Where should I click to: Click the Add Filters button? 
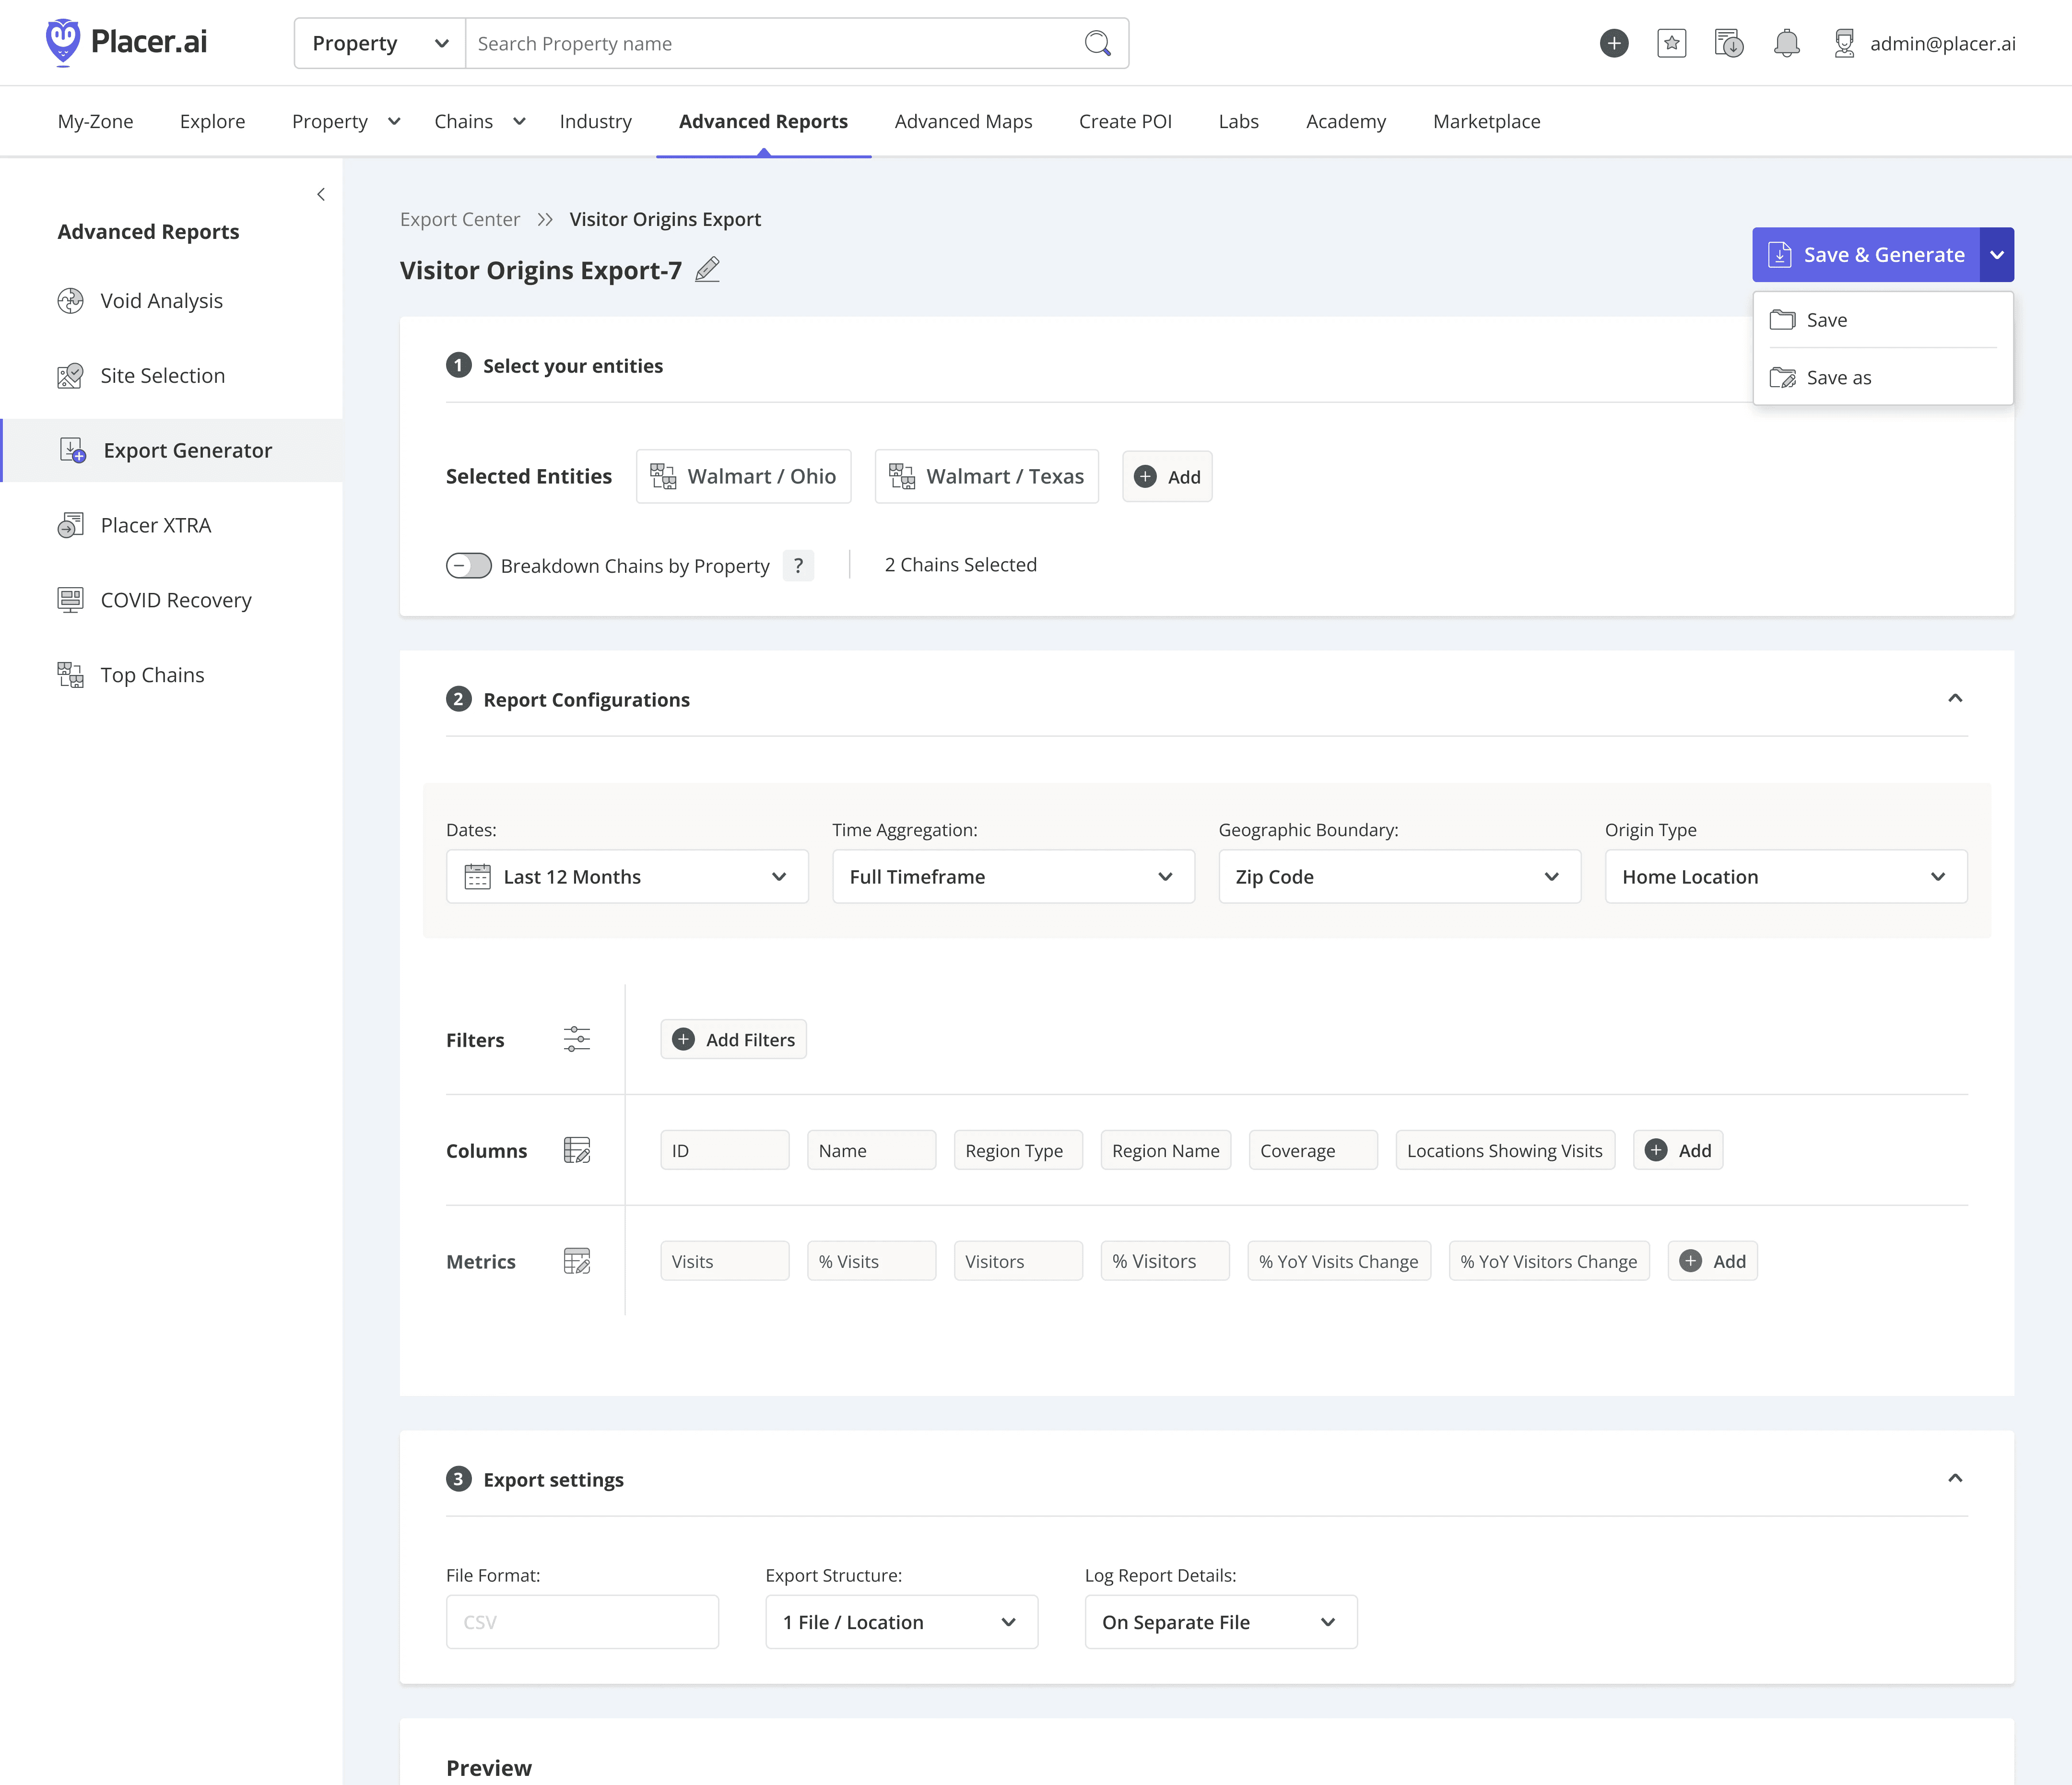click(x=733, y=1039)
